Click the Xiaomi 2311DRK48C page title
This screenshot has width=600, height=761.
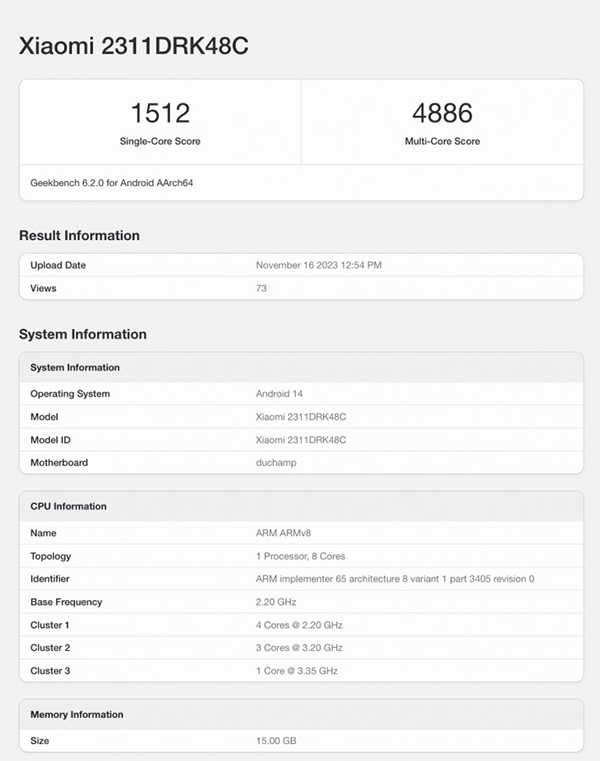coord(133,46)
